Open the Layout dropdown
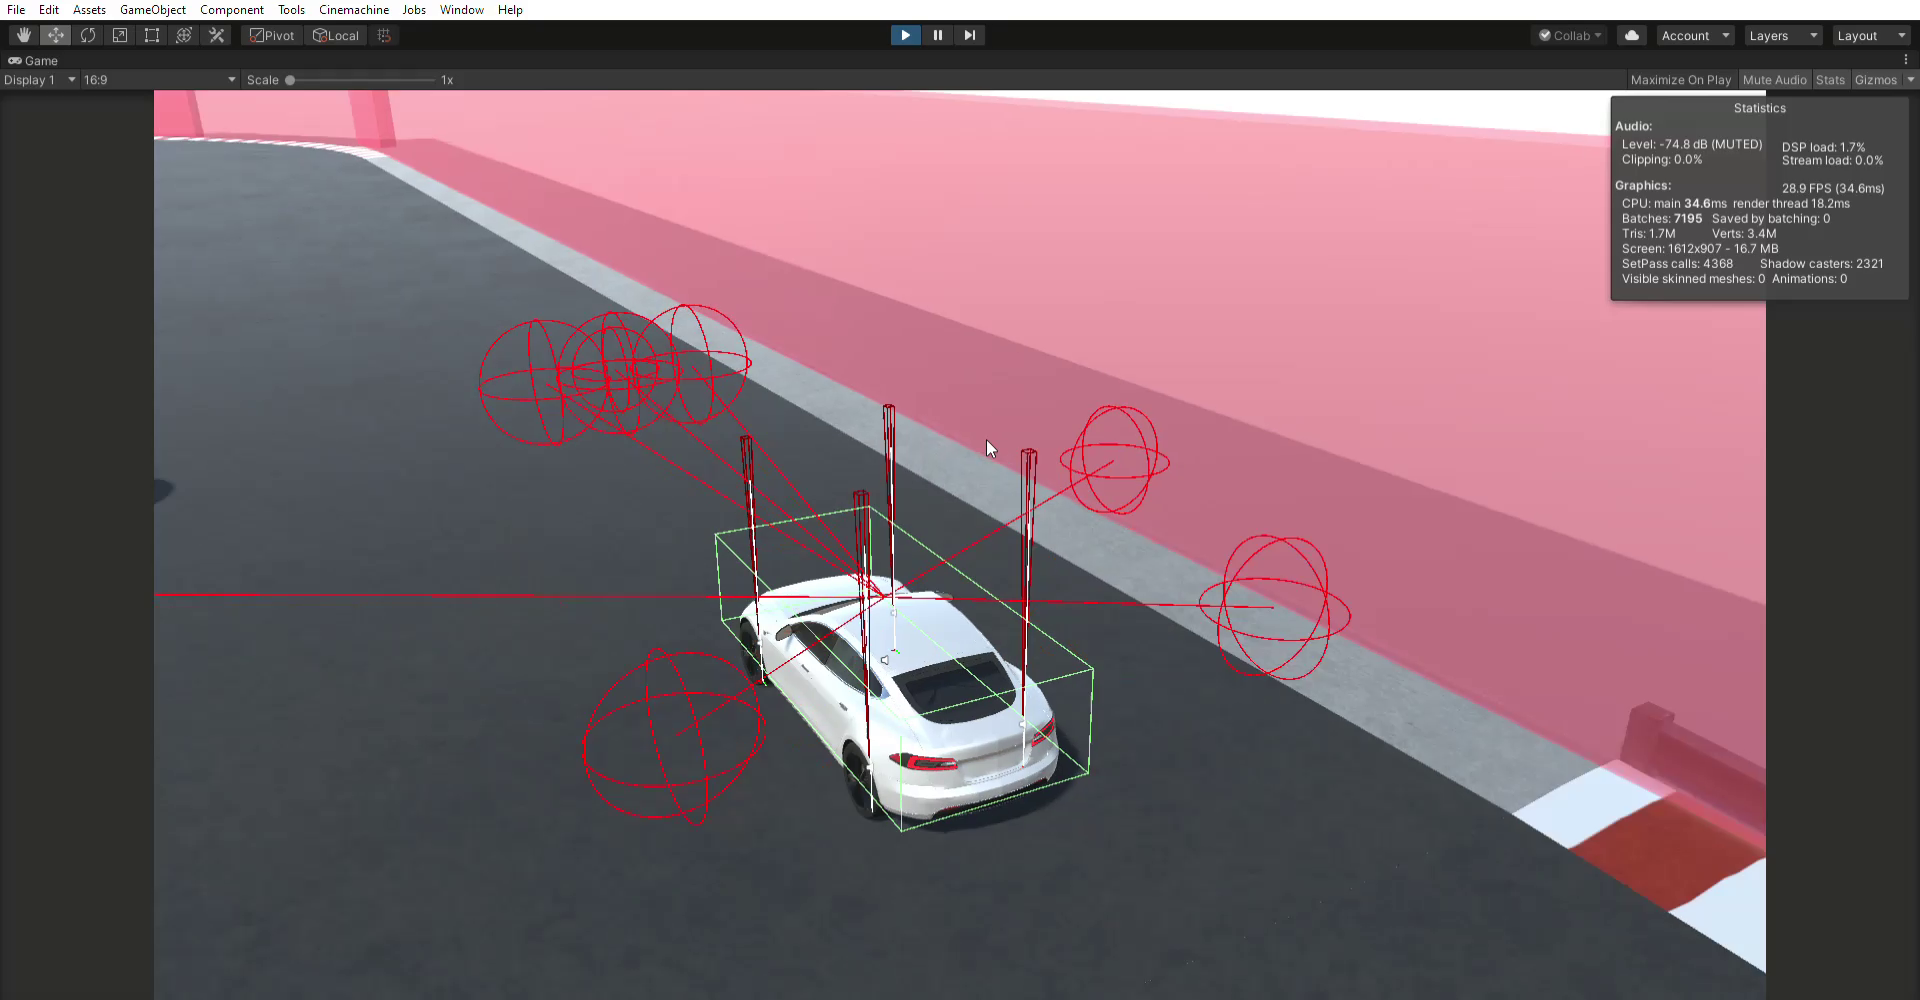Image resolution: width=1920 pixels, height=1000 pixels. tap(1869, 35)
